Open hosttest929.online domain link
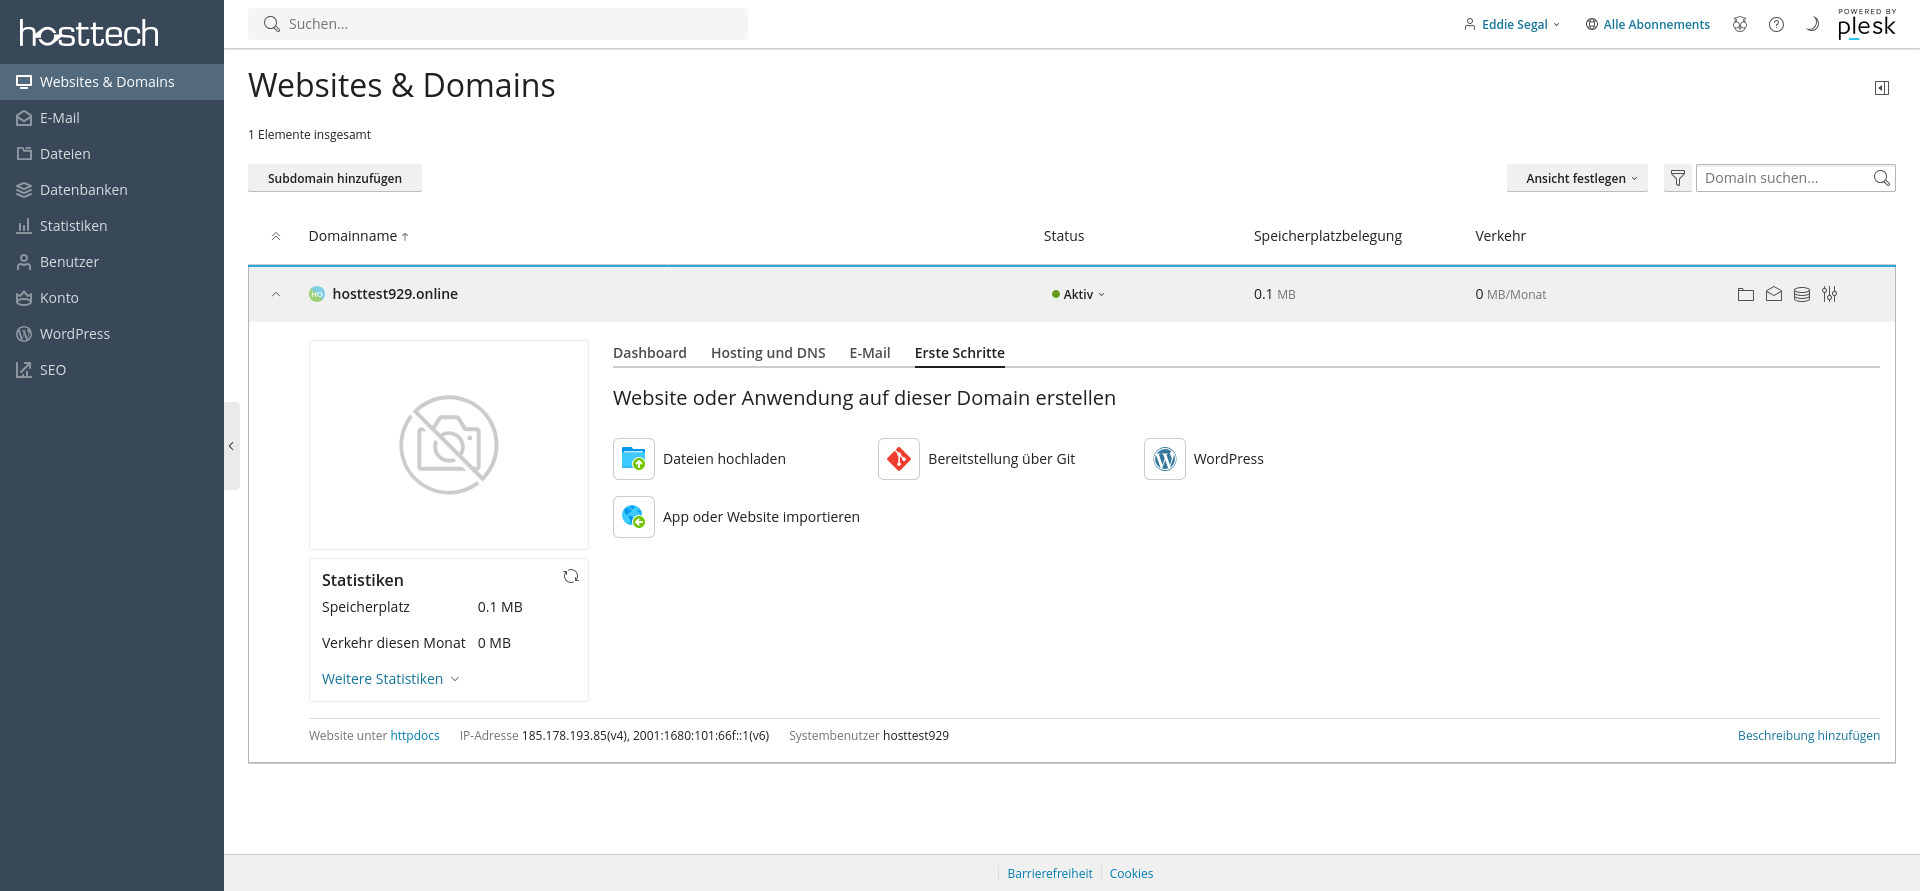Screen dimensions: 1920x891 click(x=395, y=294)
